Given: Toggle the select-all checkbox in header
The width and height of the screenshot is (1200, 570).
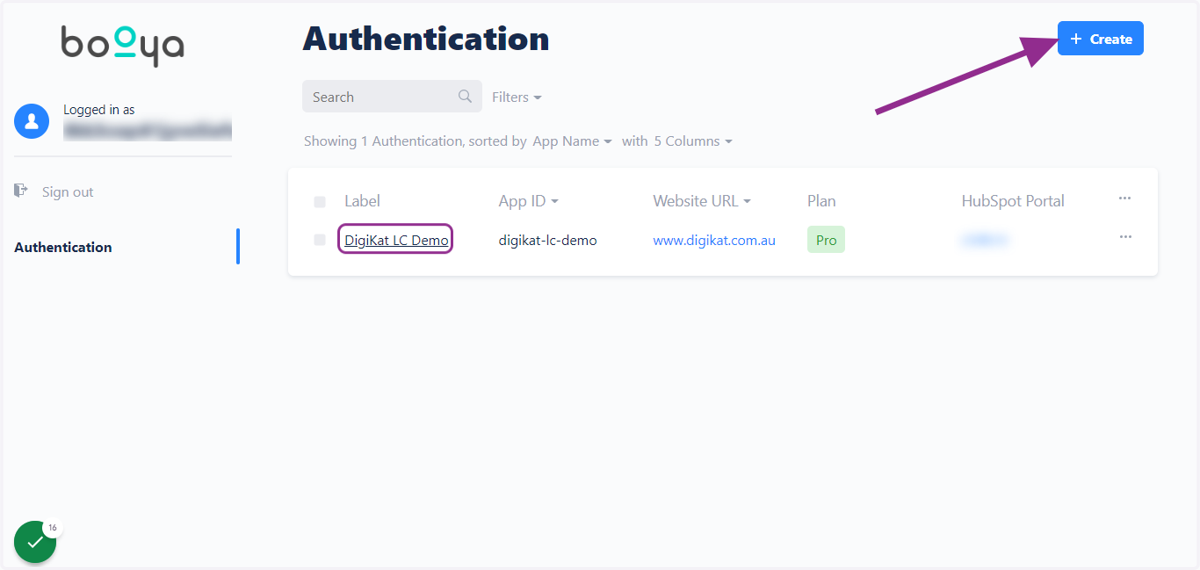Looking at the screenshot, I should [320, 202].
